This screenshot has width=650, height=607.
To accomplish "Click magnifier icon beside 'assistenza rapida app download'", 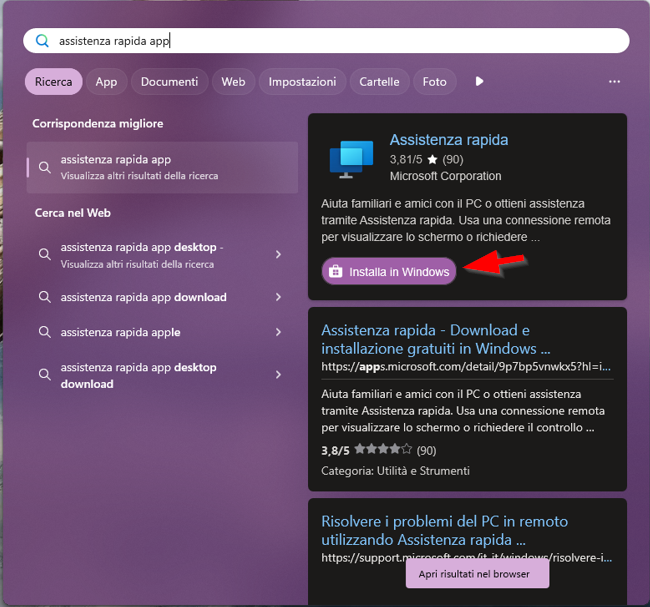I will click(x=45, y=297).
